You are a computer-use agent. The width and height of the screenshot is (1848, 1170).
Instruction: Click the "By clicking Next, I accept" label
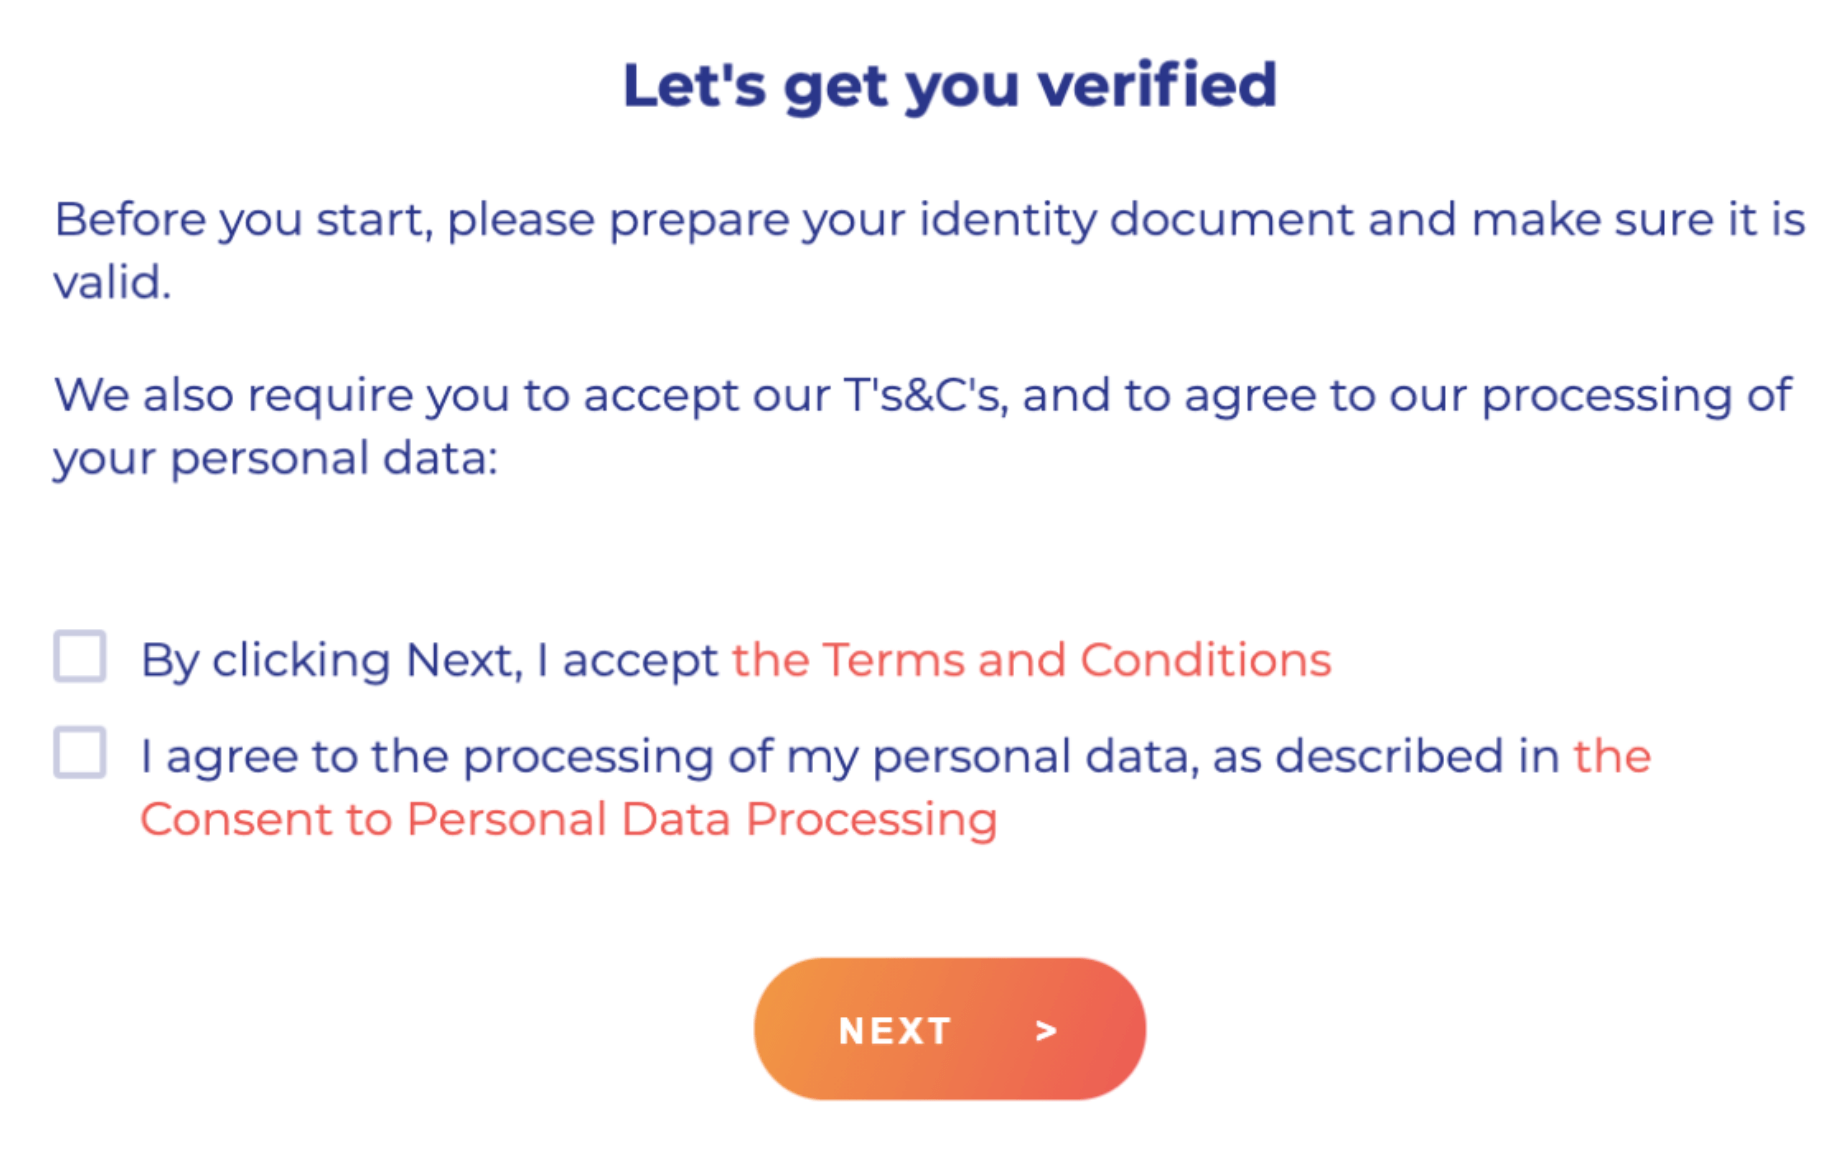tap(430, 661)
